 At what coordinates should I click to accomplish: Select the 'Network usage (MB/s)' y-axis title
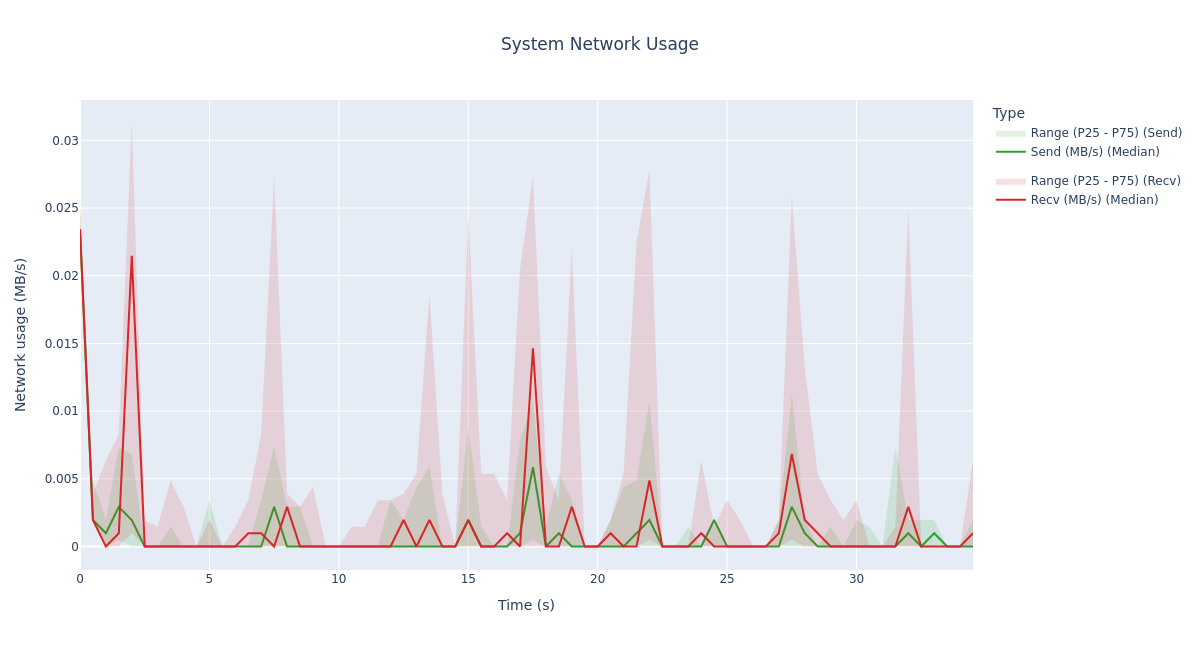[21, 334]
